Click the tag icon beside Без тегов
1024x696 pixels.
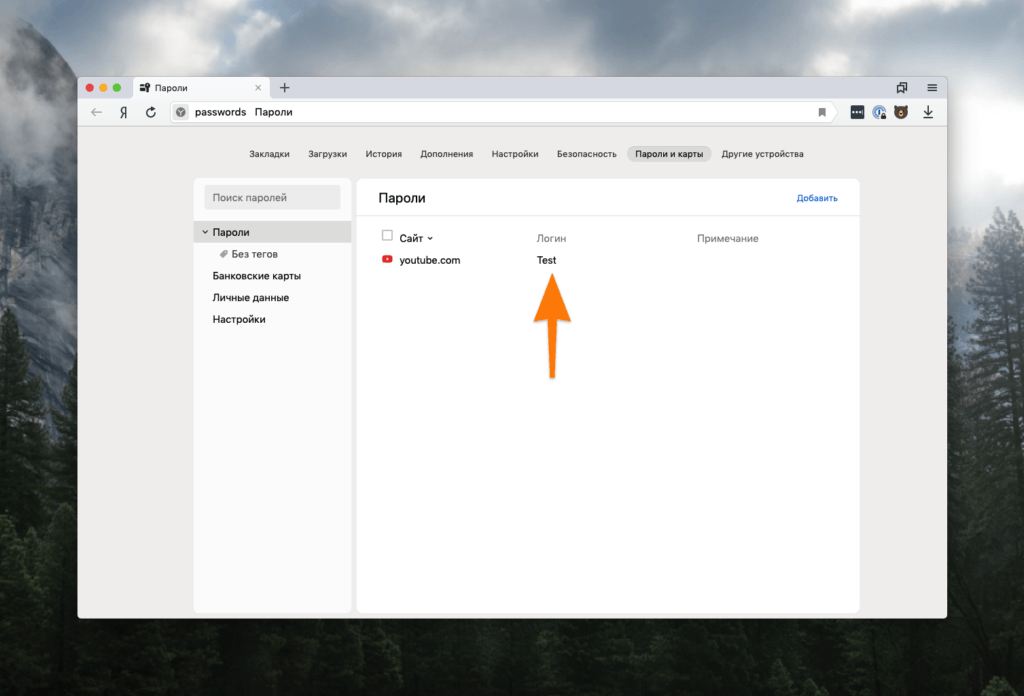coord(223,254)
